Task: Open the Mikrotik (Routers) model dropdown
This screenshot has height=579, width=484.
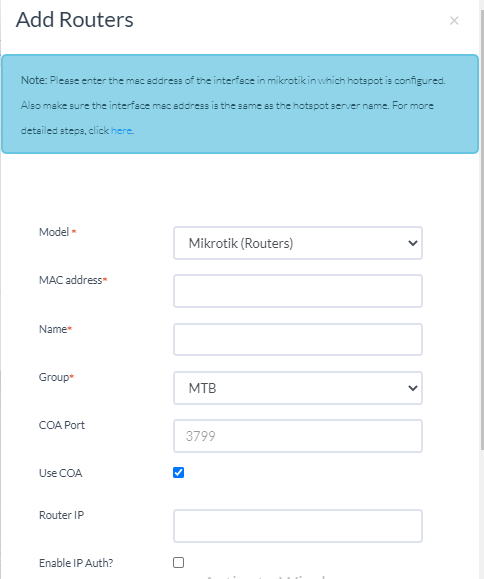Action: click(298, 243)
